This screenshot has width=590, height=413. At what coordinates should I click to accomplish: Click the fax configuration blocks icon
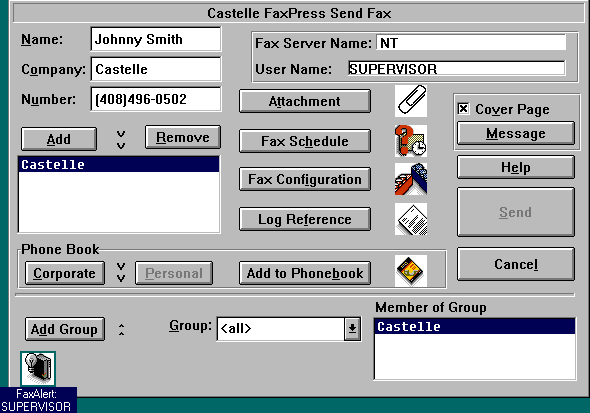click(x=411, y=179)
